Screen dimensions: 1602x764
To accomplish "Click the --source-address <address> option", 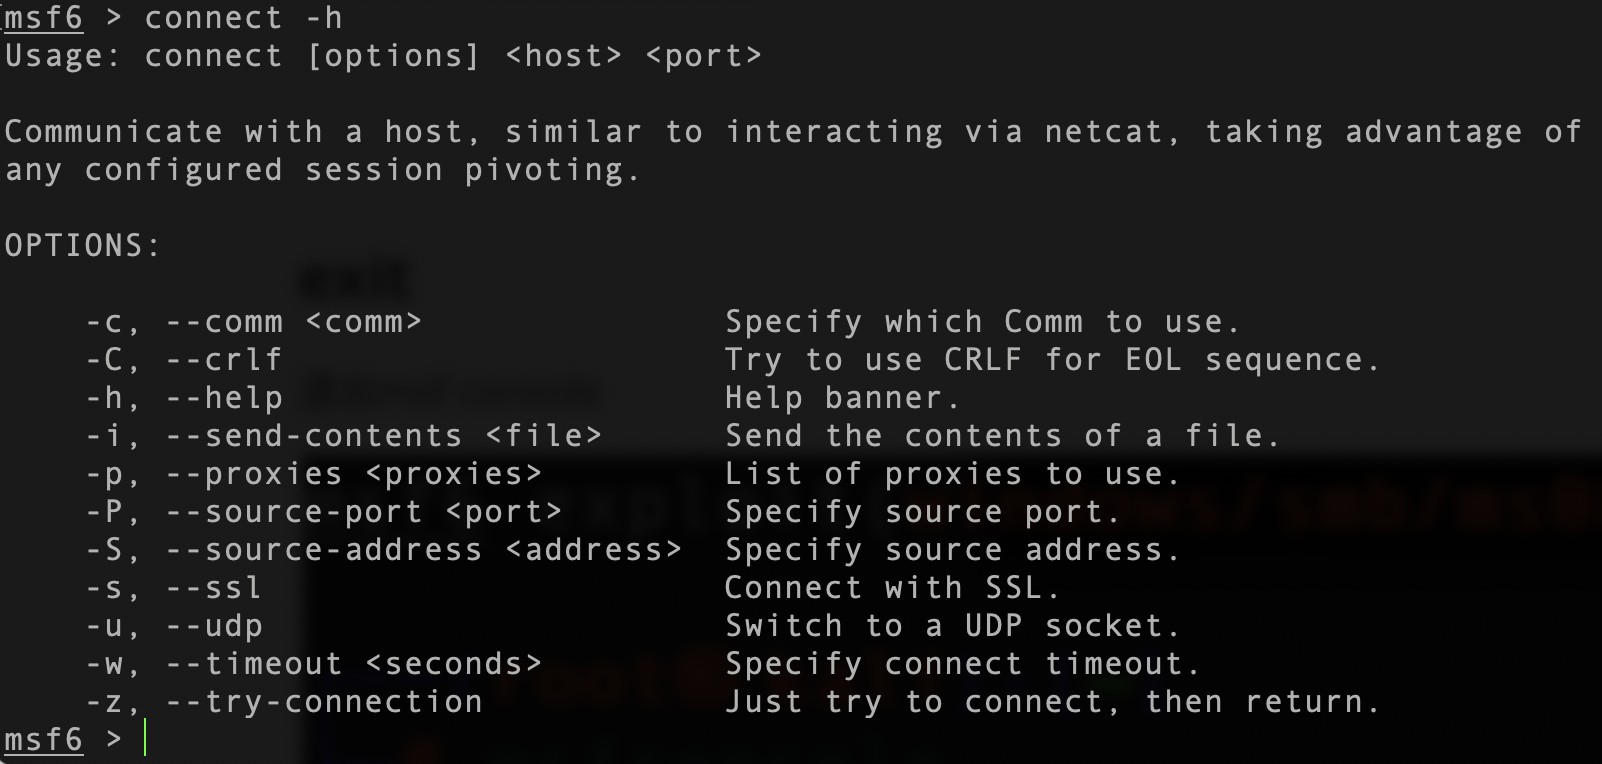I will tap(424, 550).
